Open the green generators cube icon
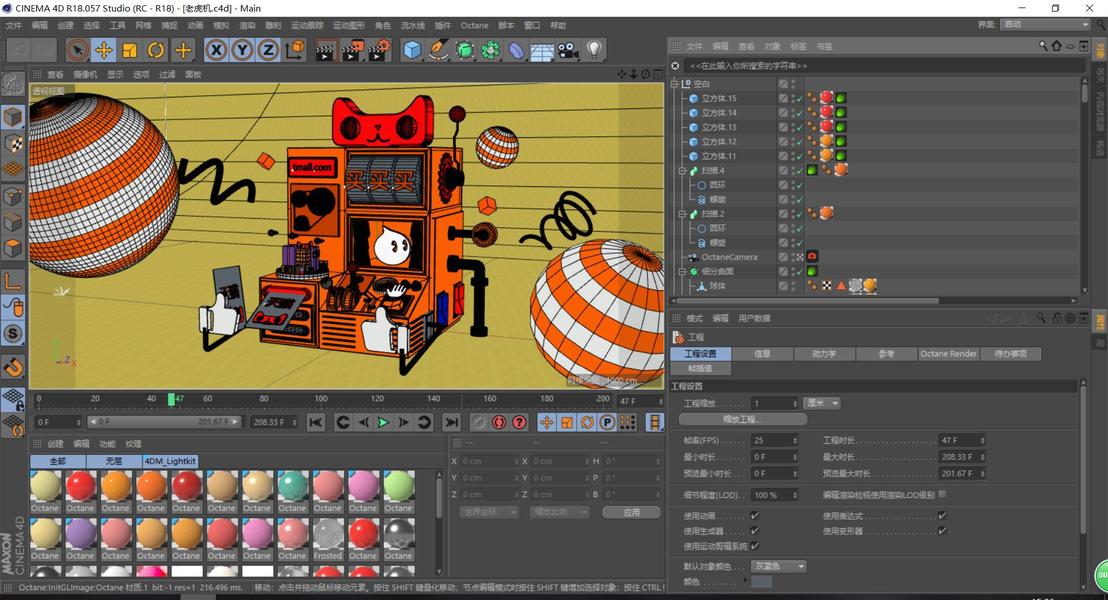 coord(465,50)
